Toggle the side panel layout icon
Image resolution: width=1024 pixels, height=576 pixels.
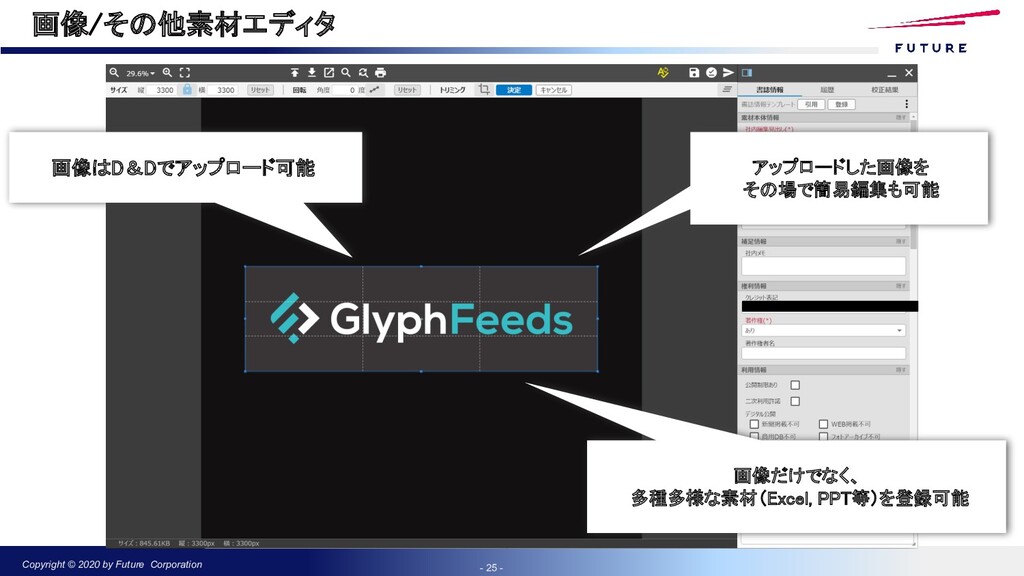click(747, 72)
